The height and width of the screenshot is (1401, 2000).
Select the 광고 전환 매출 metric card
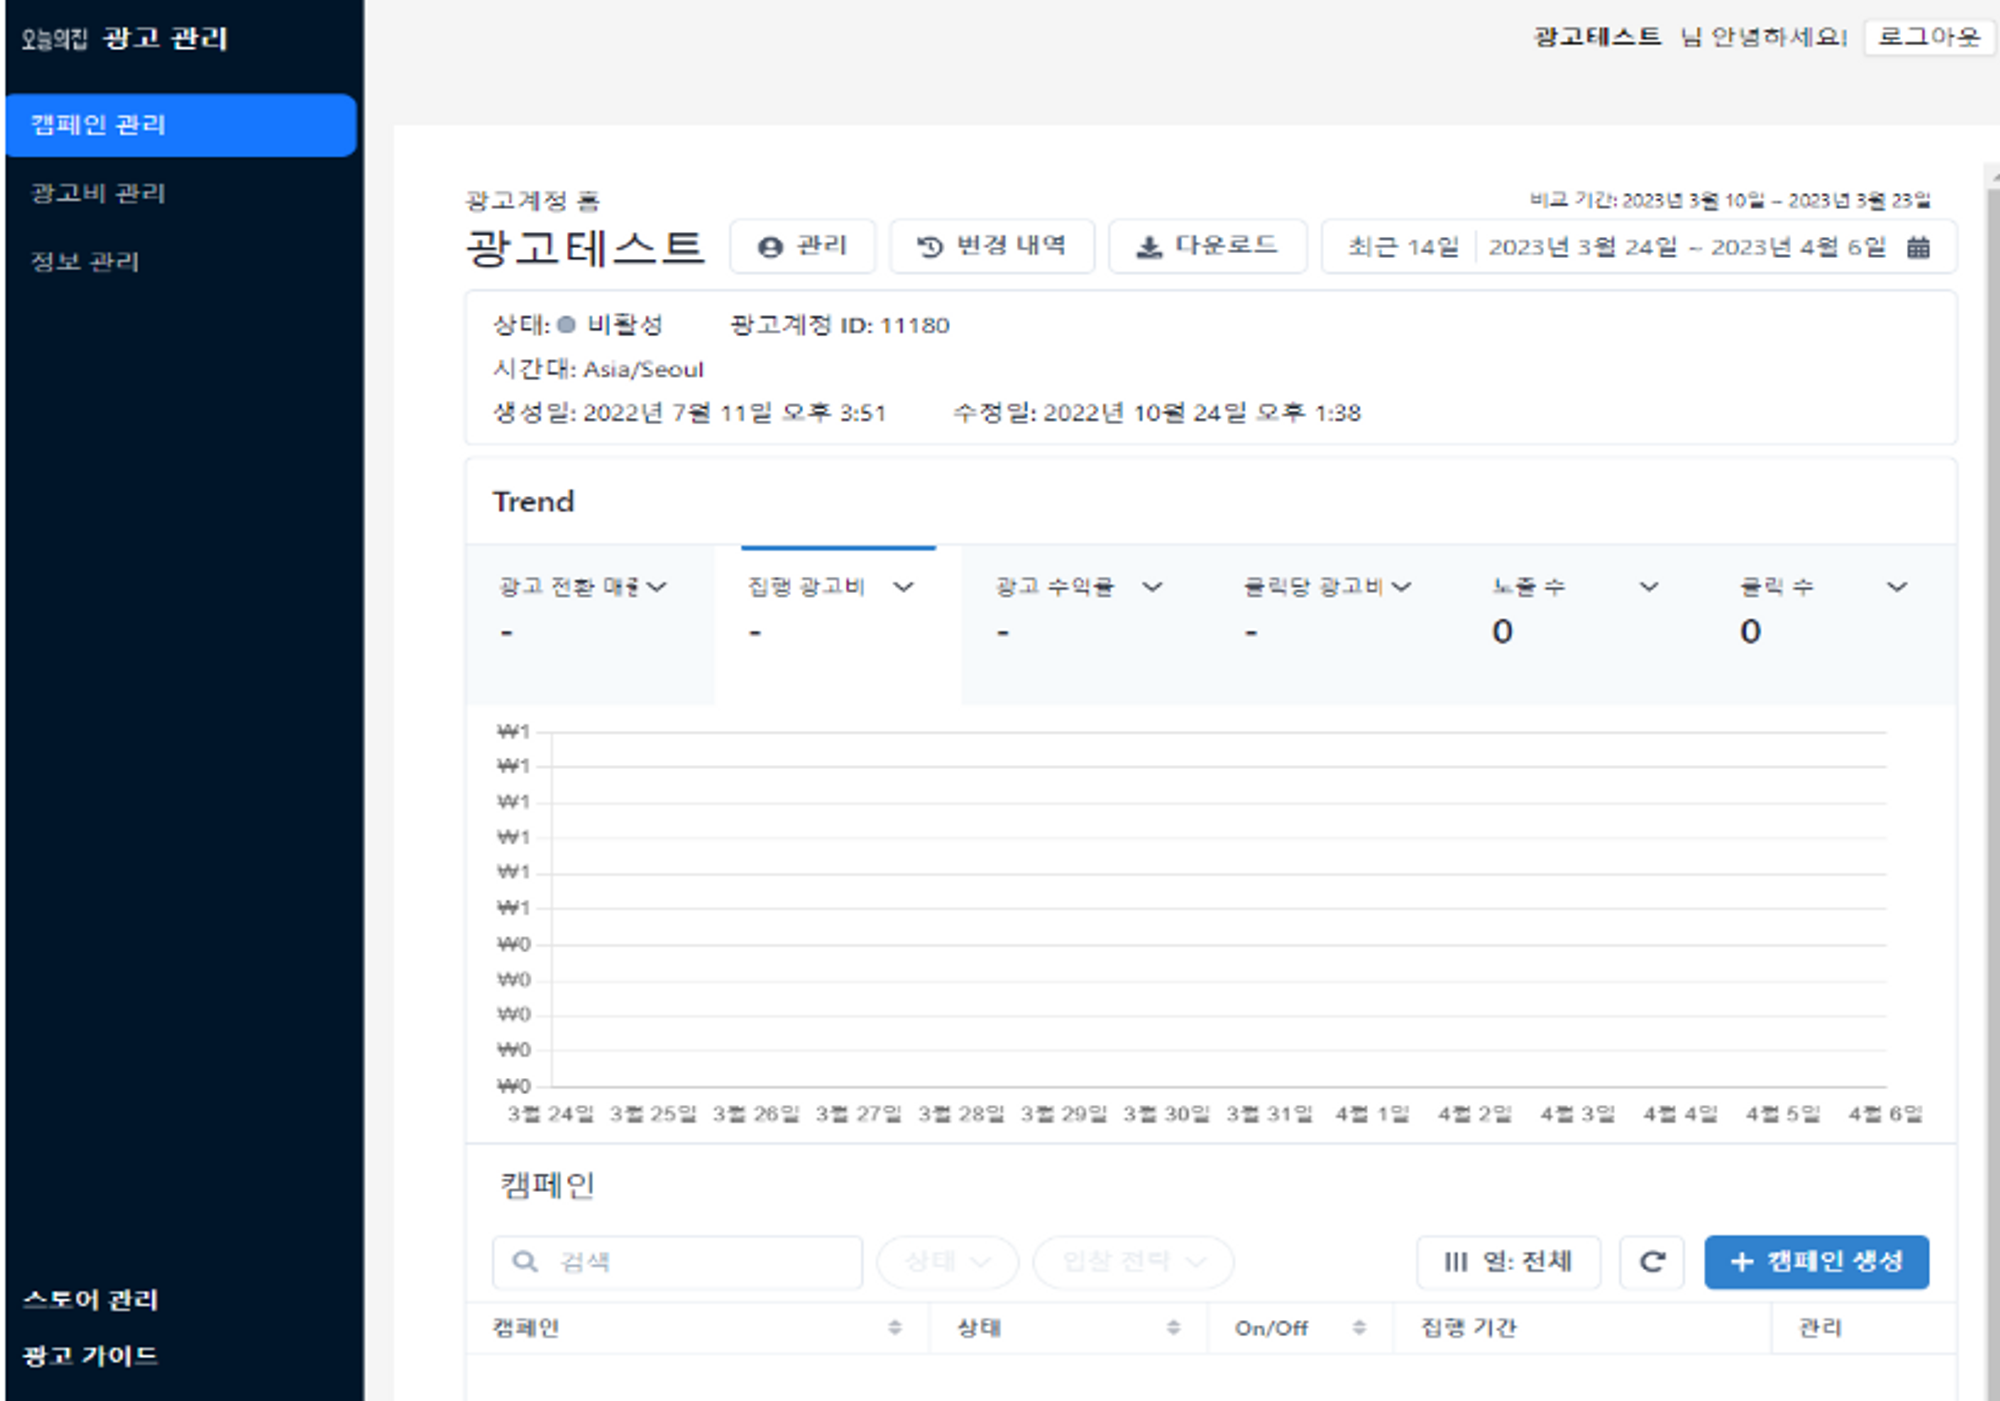coord(590,625)
